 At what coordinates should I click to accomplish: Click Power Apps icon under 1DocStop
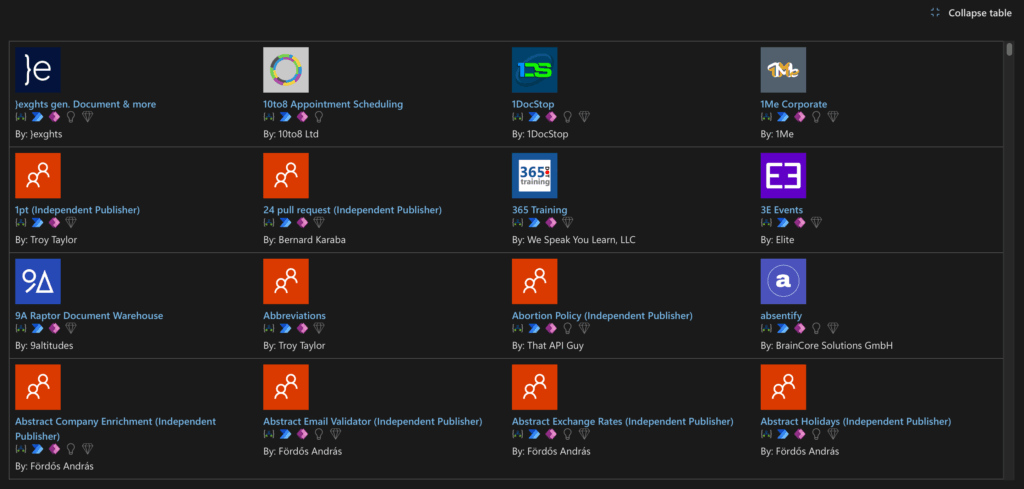click(x=551, y=117)
